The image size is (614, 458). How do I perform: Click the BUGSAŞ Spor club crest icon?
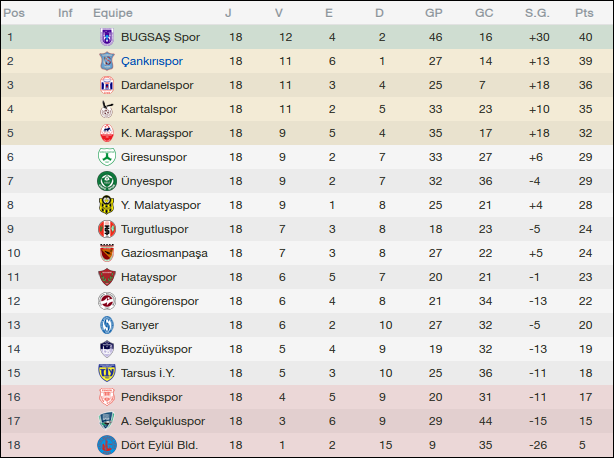pos(106,37)
